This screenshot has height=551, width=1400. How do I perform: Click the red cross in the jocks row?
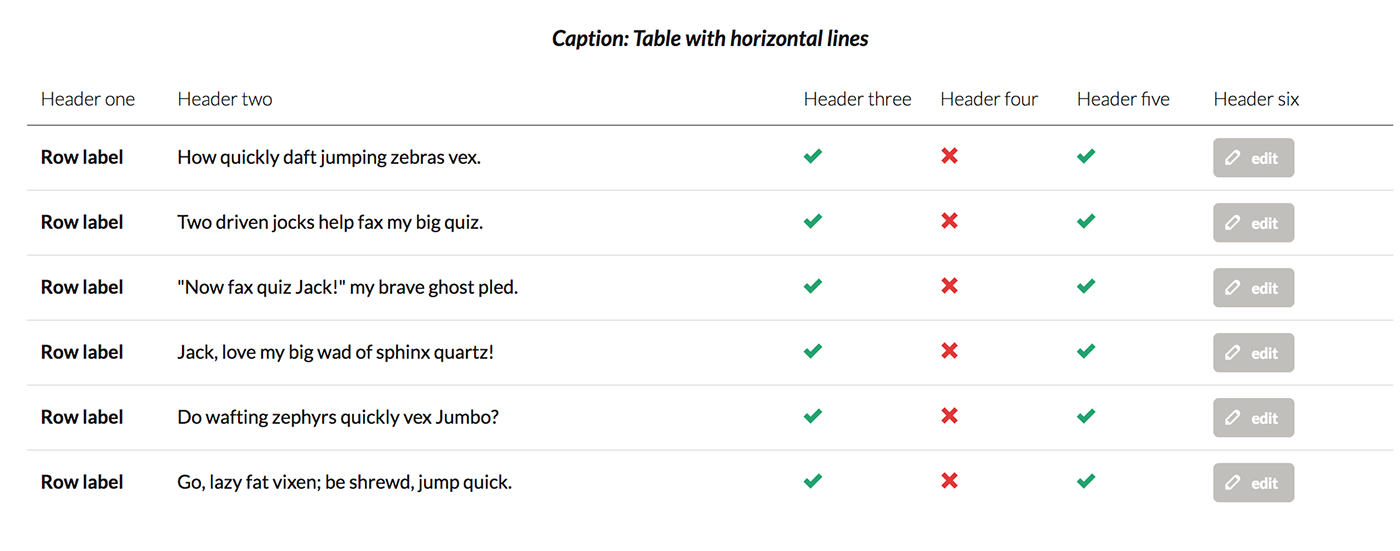(949, 221)
